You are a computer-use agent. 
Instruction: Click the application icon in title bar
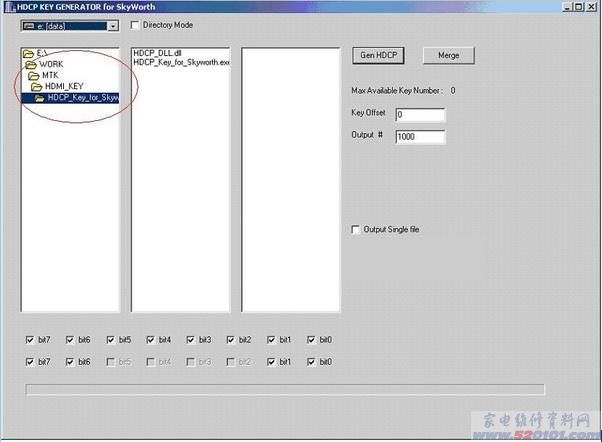[x=11, y=7]
